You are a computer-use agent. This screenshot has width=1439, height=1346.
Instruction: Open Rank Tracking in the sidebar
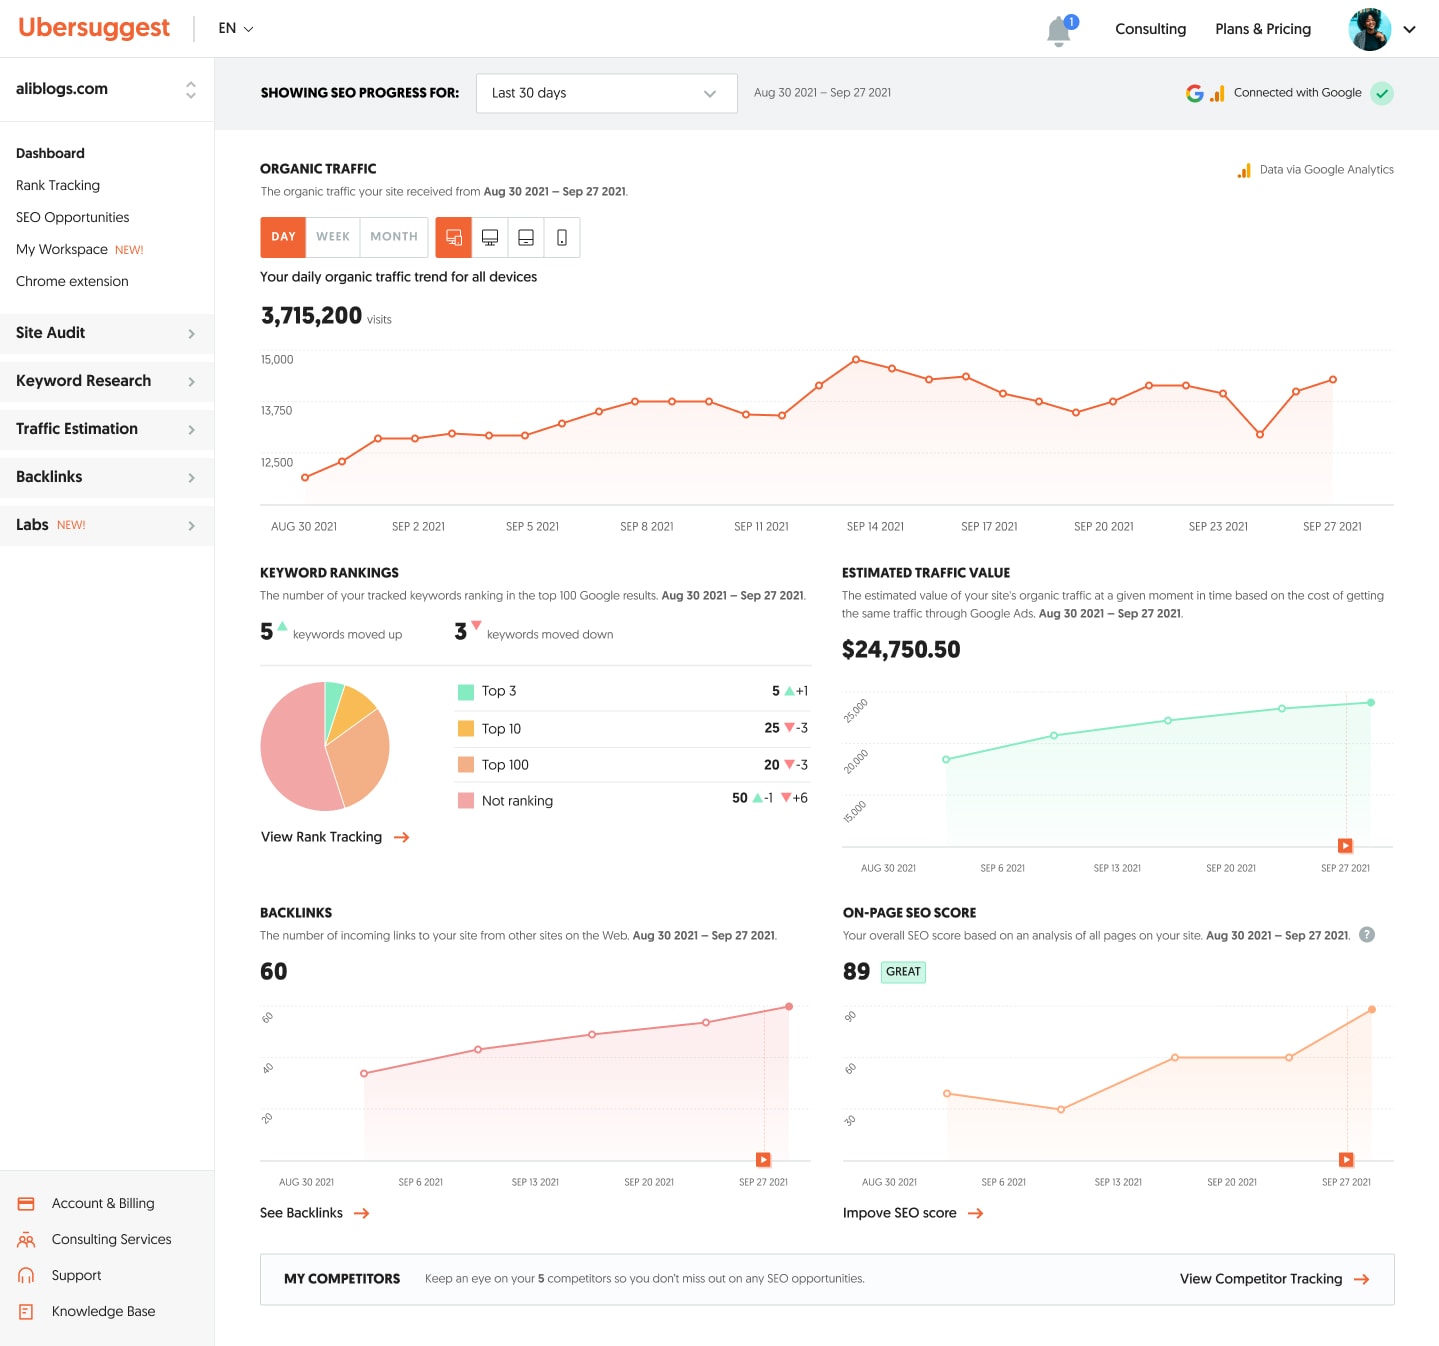[58, 186]
